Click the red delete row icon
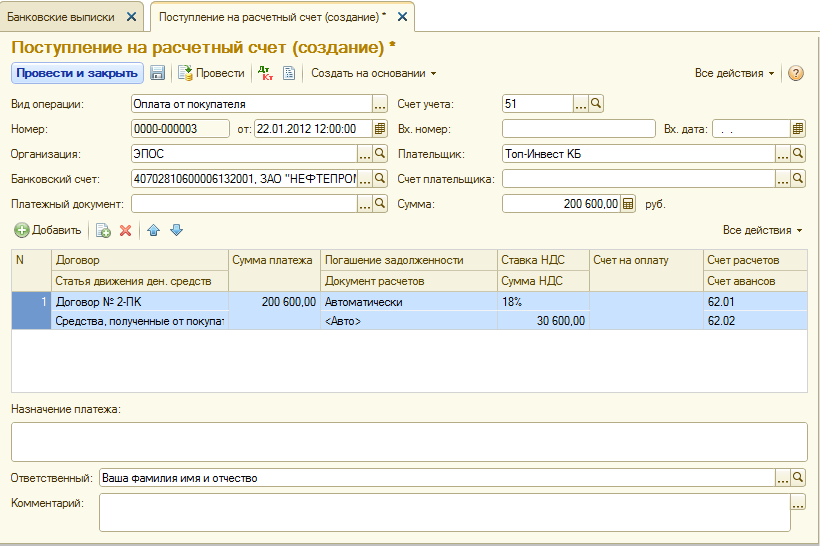The height and width of the screenshot is (546, 820). point(125,230)
